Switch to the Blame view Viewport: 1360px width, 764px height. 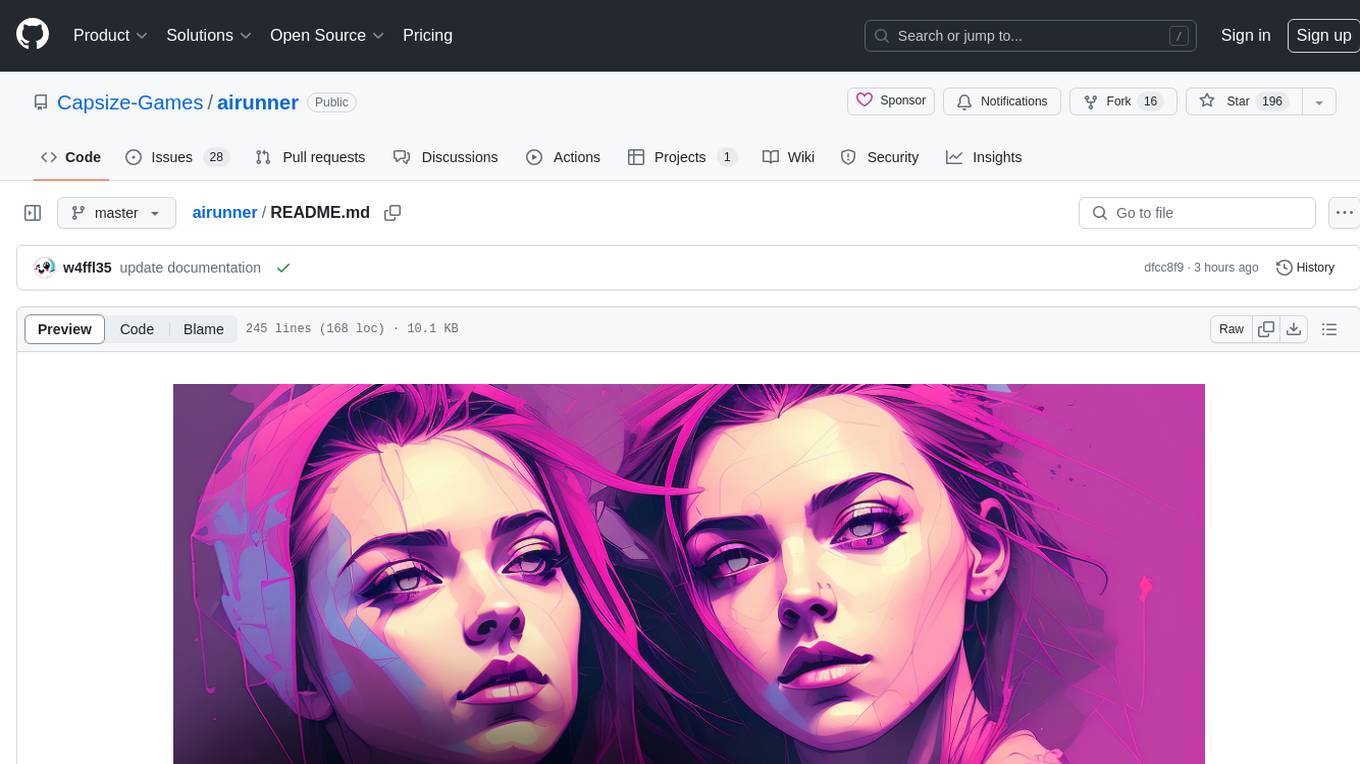pos(203,329)
